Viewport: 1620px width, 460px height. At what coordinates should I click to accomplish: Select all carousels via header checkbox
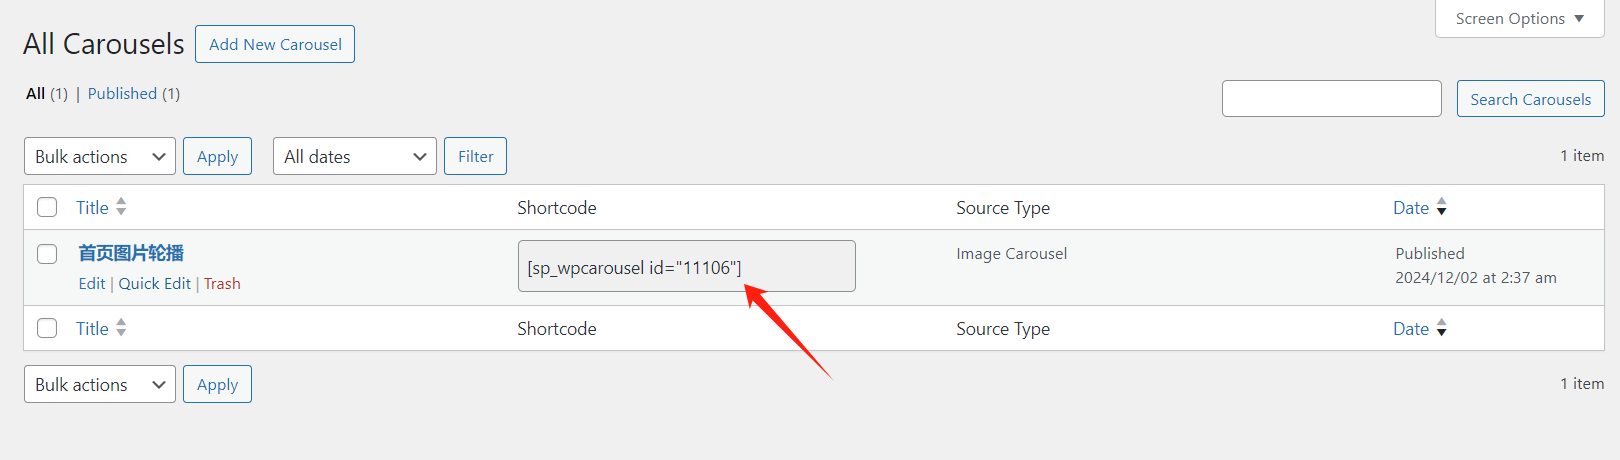pos(47,207)
